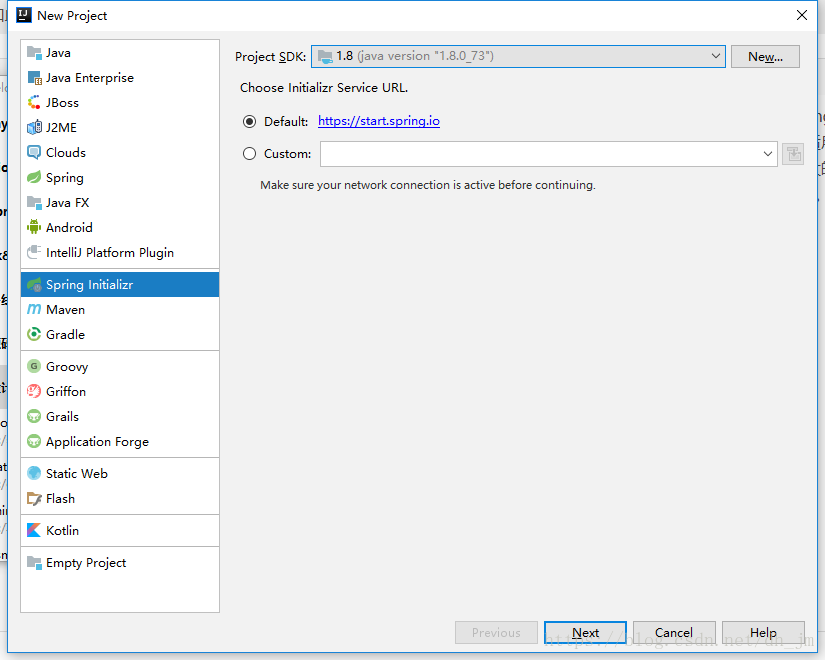The image size is (825, 660).
Task: Select the Custom URL radio button
Action: (x=249, y=154)
